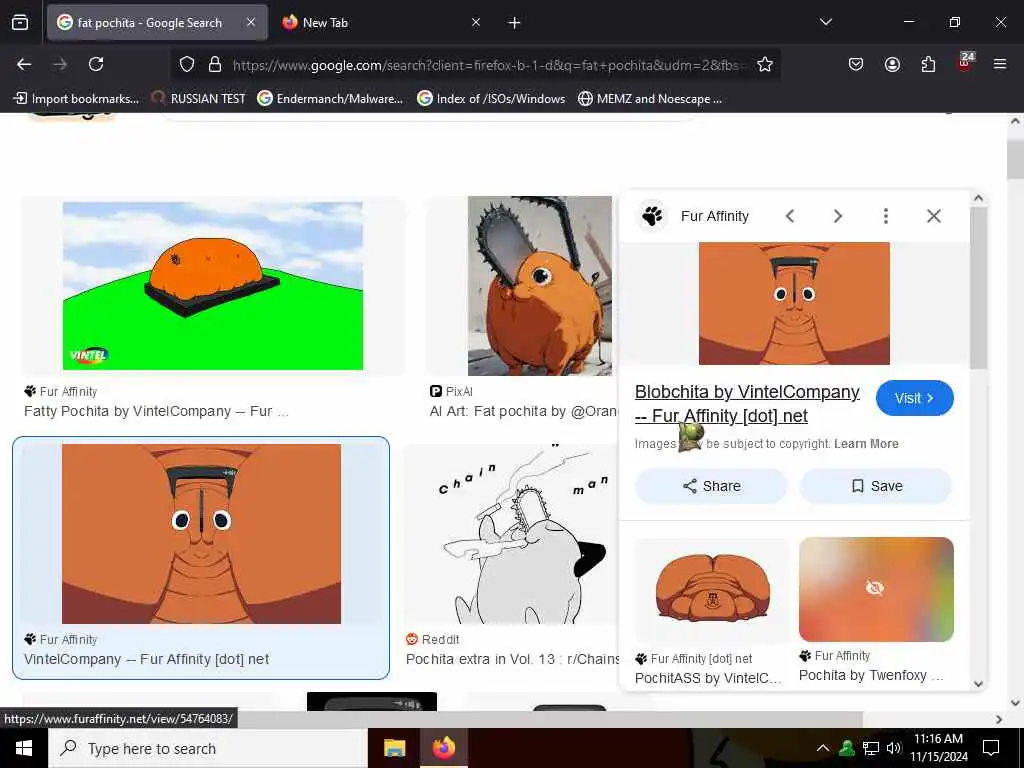Viewport: 1024px width, 768px height.
Task: Open the Save to Pocket icon
Action: 856,64
